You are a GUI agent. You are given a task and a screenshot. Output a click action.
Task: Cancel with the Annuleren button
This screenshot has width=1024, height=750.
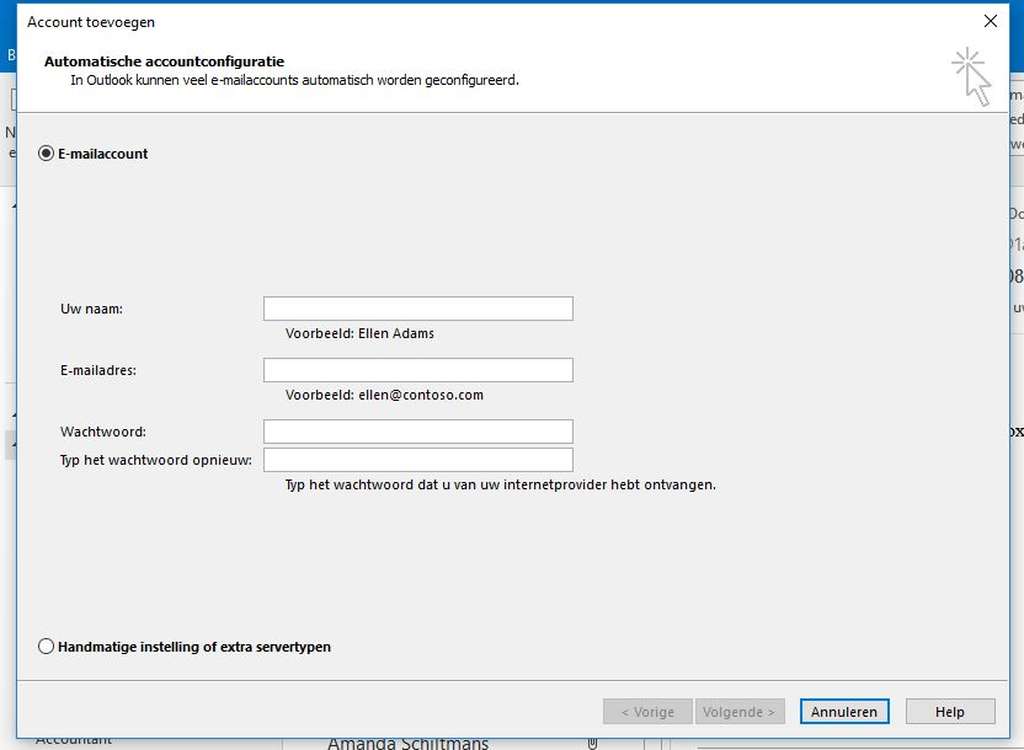coord(844,711)
